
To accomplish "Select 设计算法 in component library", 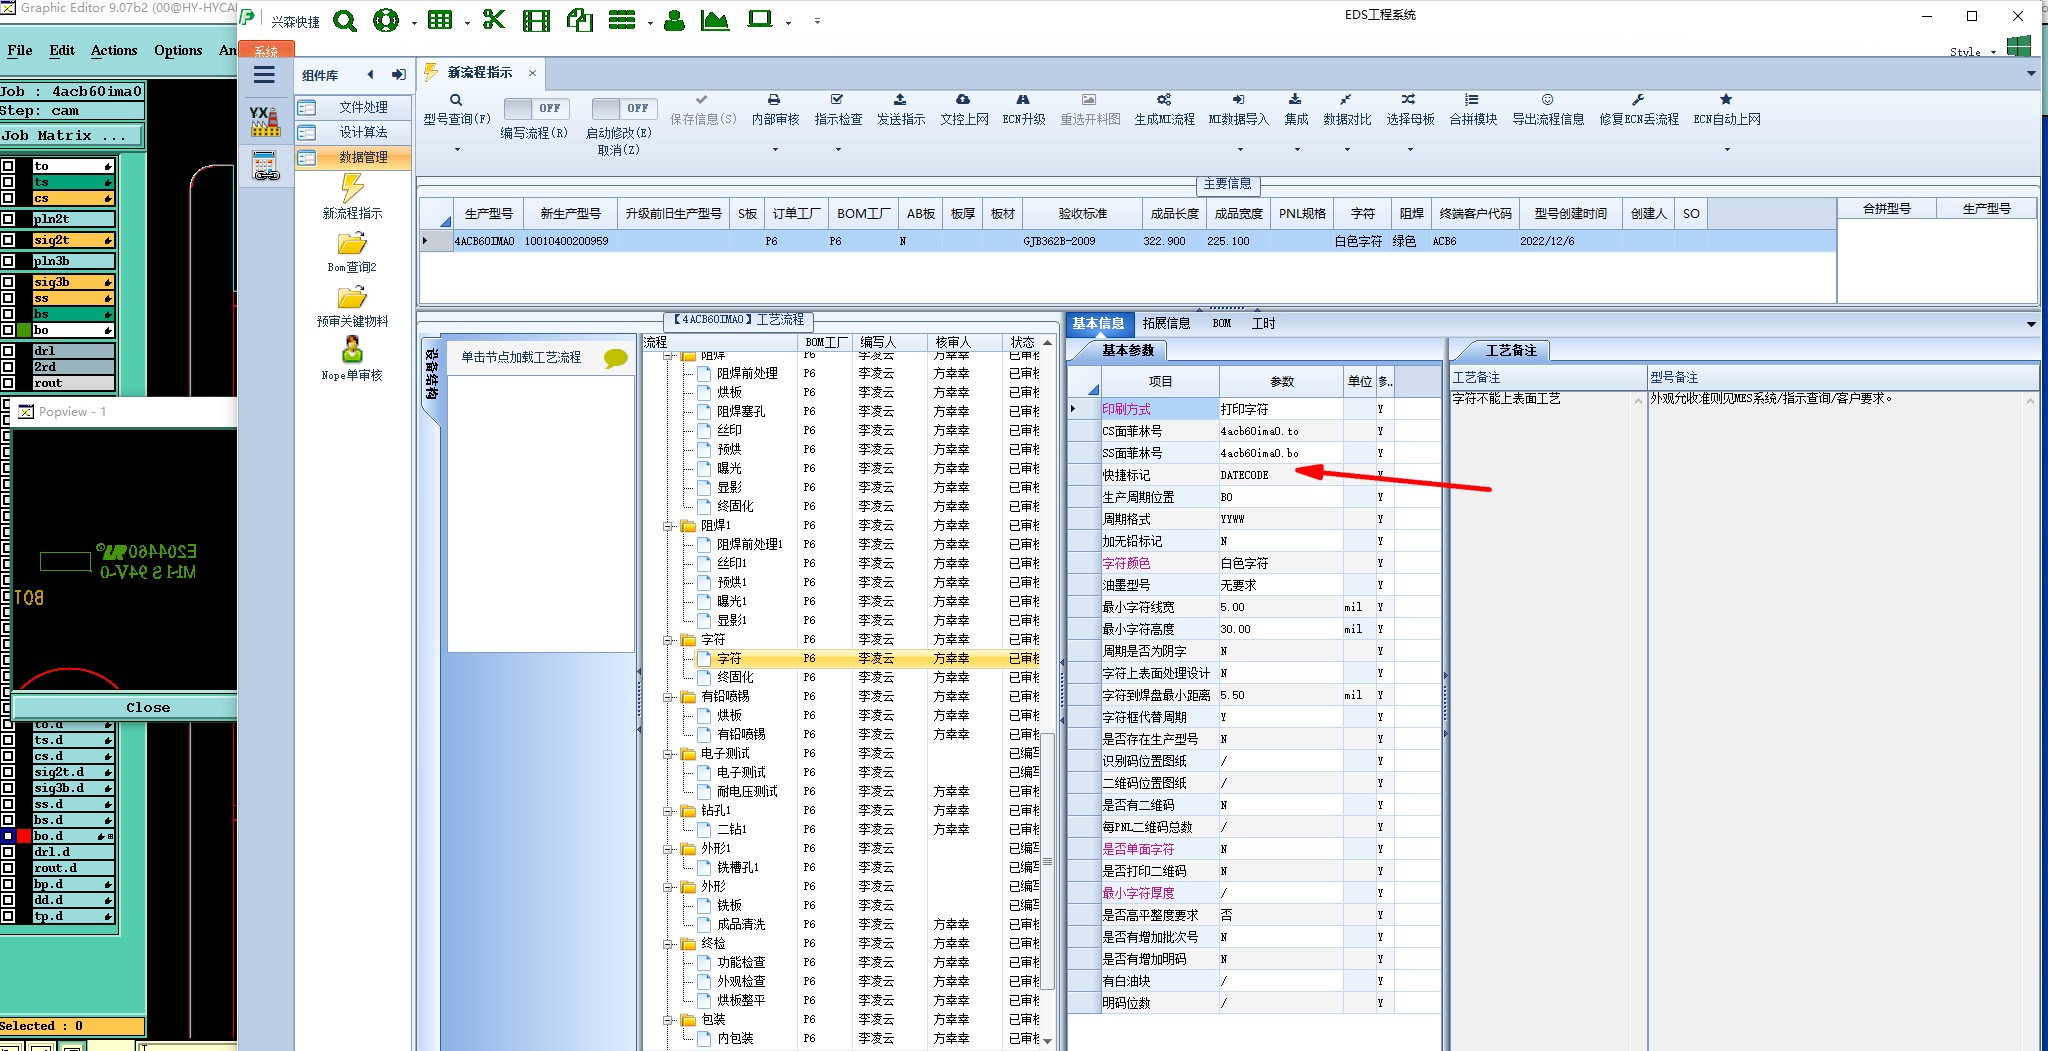I will [x=353, y=132].
